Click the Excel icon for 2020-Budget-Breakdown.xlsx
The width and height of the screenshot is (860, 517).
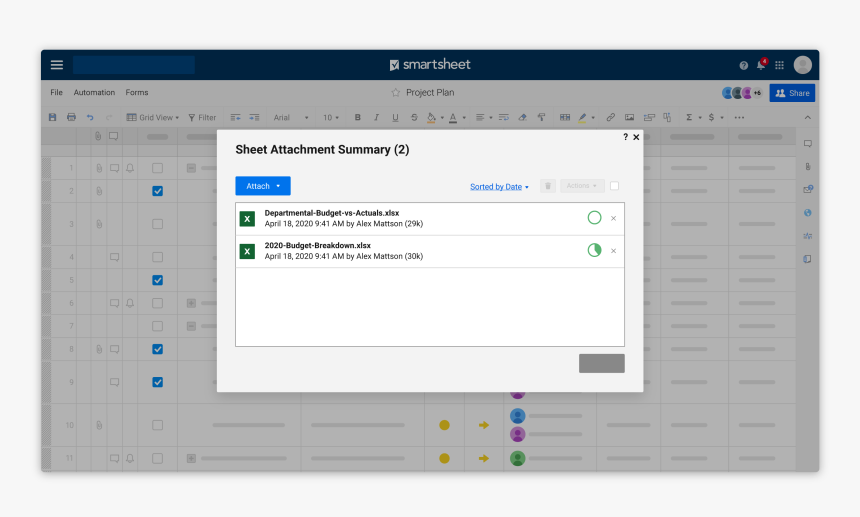click(247, 251)
